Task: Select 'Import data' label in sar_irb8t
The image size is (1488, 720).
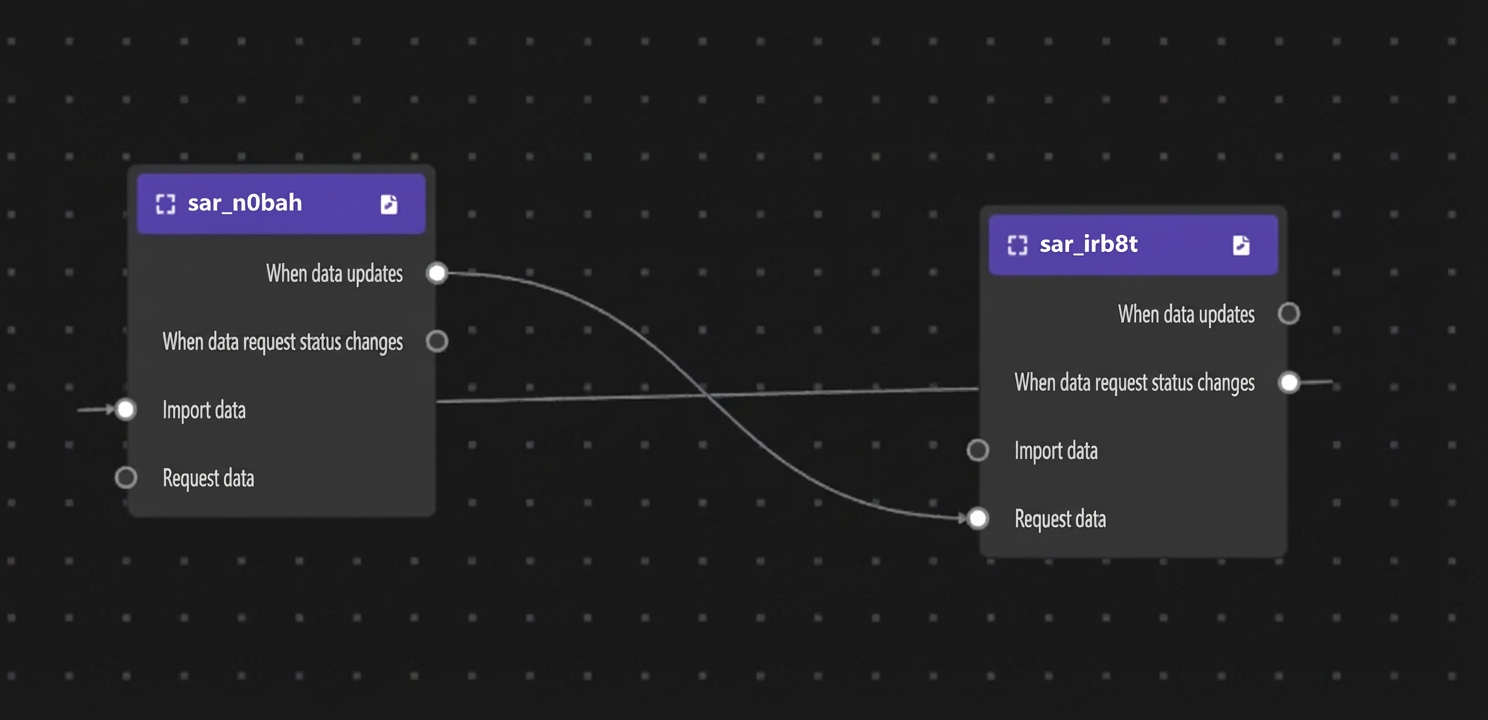Action: [1056, 451]
